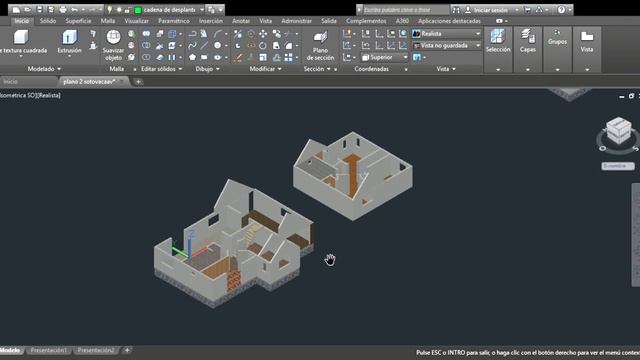640x360 pixels.
Task: Open the UCS name box below ViewCube
Action: point(618,166)
